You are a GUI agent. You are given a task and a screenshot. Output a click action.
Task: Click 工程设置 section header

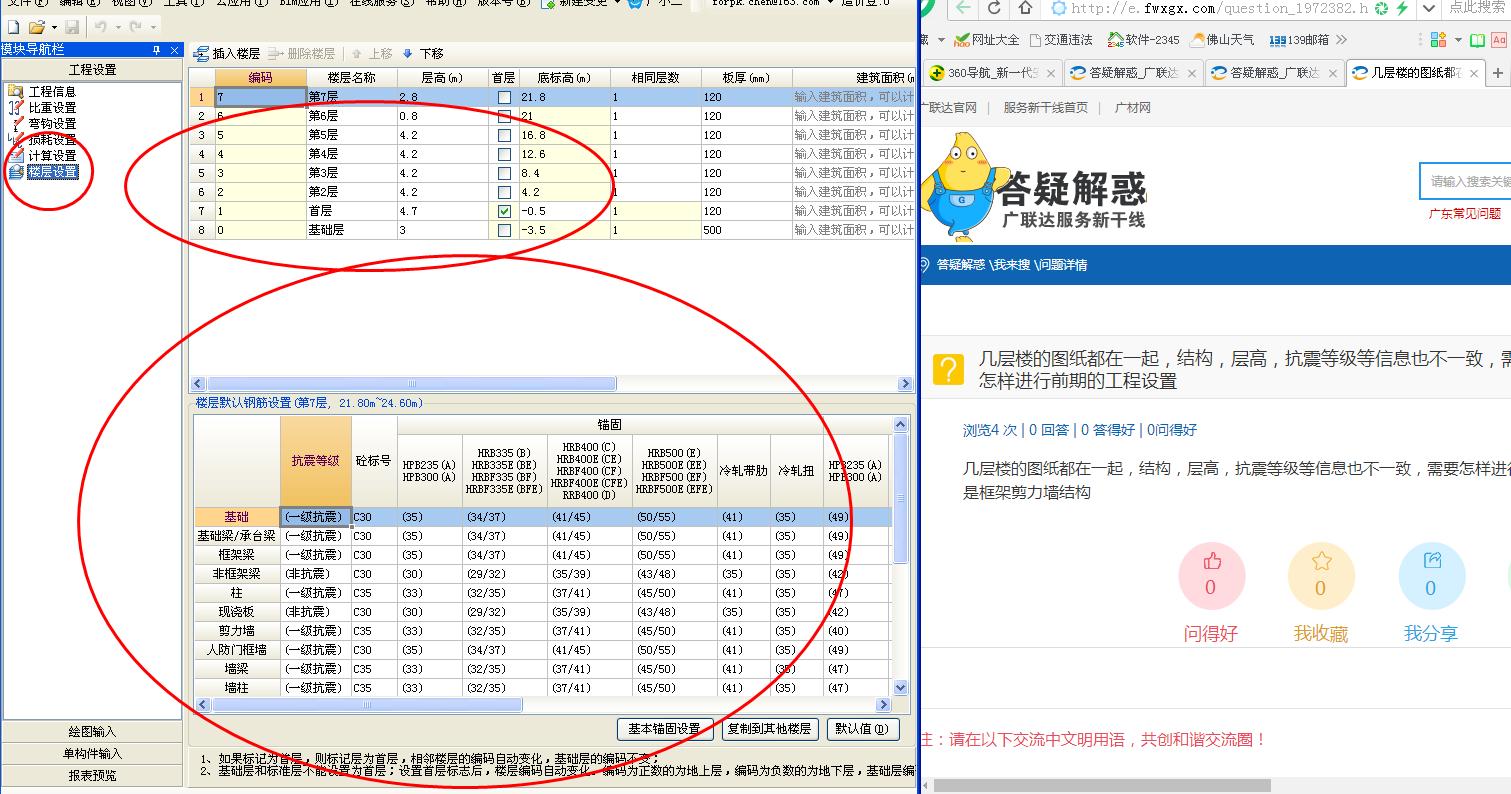click(92, 70)
